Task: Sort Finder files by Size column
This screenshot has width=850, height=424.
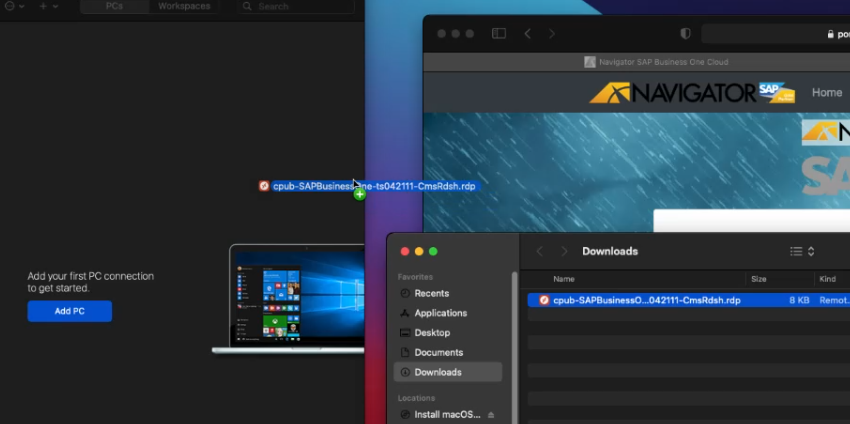Action: [758, 279]
